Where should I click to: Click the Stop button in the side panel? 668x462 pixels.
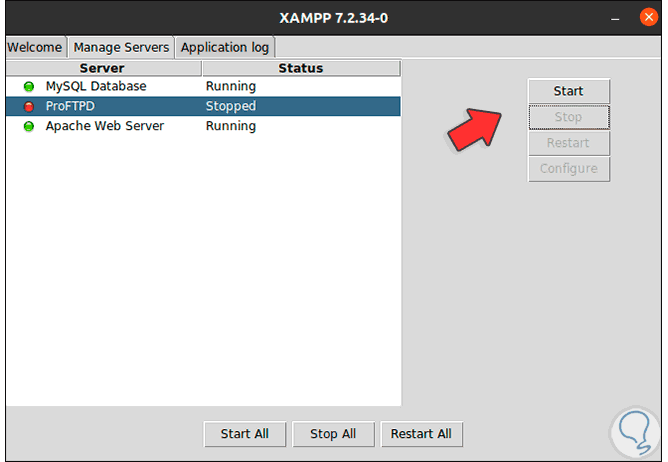pyautogui.click(x=569, y=117)
